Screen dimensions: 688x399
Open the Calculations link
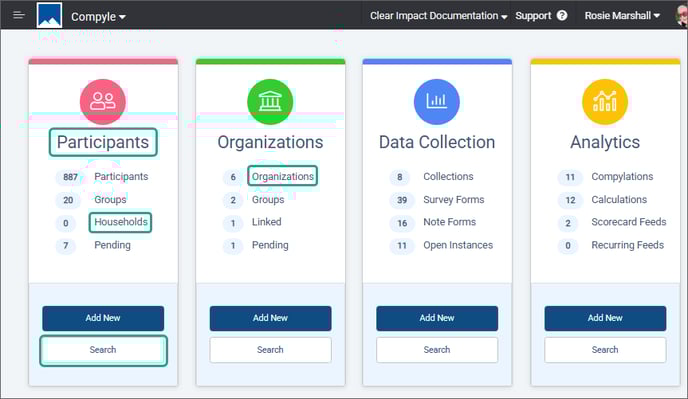click(x=619, y=199)
